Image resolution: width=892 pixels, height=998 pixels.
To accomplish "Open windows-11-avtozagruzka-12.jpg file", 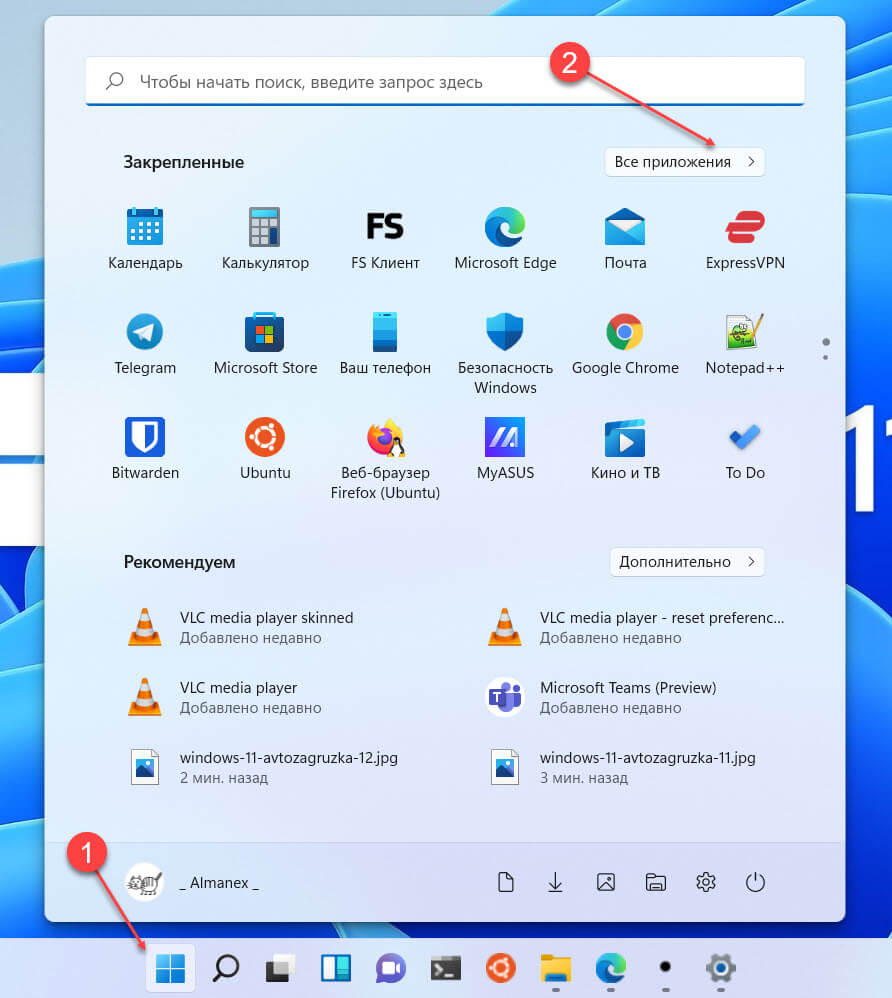I will (x=263, y=767).
